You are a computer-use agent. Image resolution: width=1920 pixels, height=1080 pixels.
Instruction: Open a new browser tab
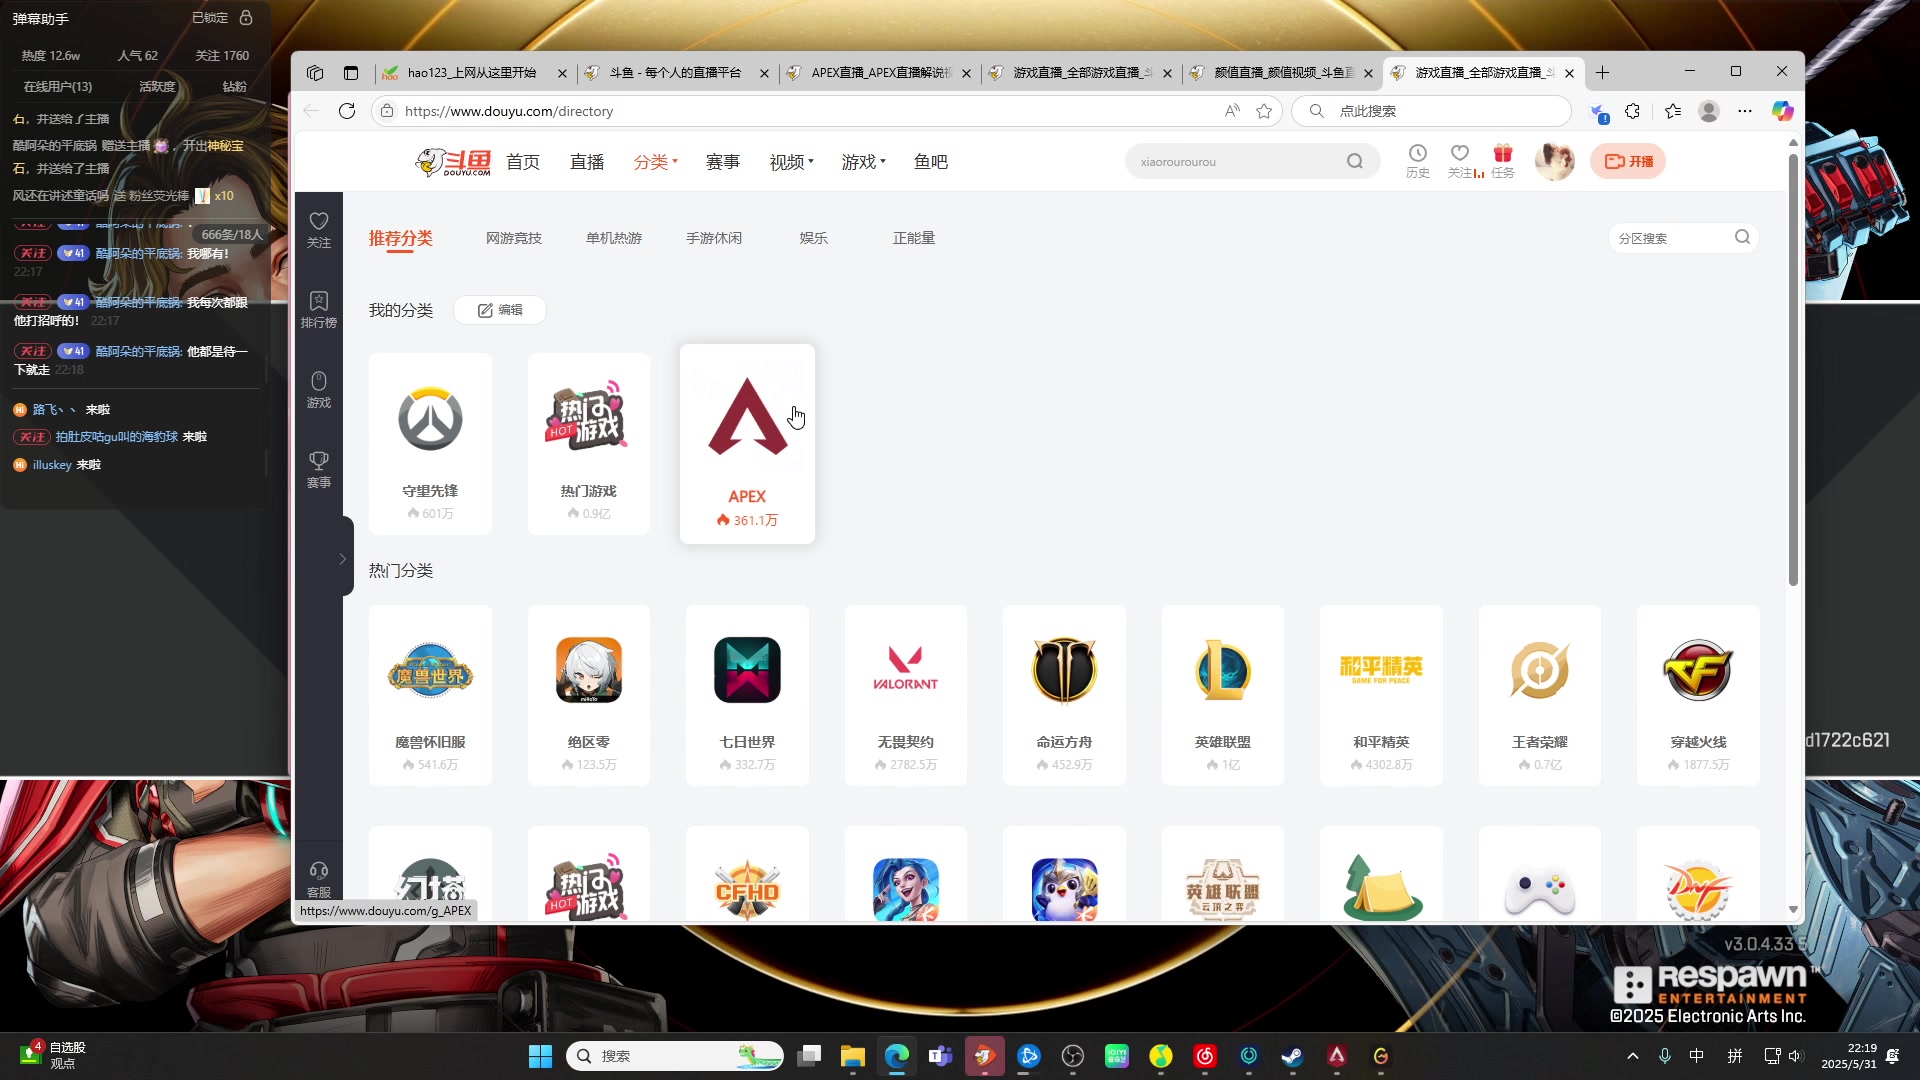[1602, 72]
